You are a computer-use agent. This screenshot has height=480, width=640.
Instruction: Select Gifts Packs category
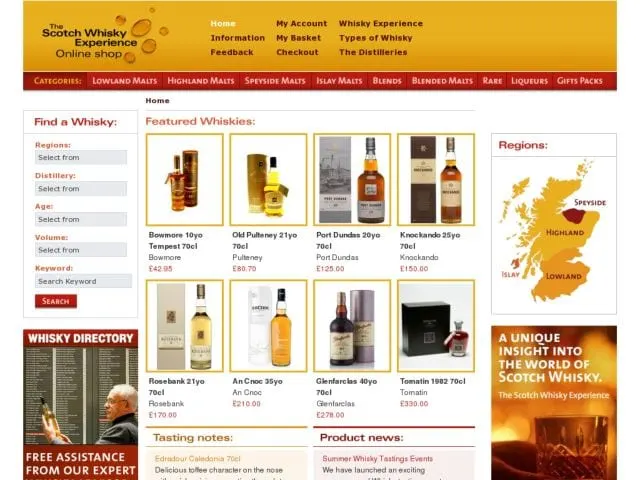click(580, 81)
